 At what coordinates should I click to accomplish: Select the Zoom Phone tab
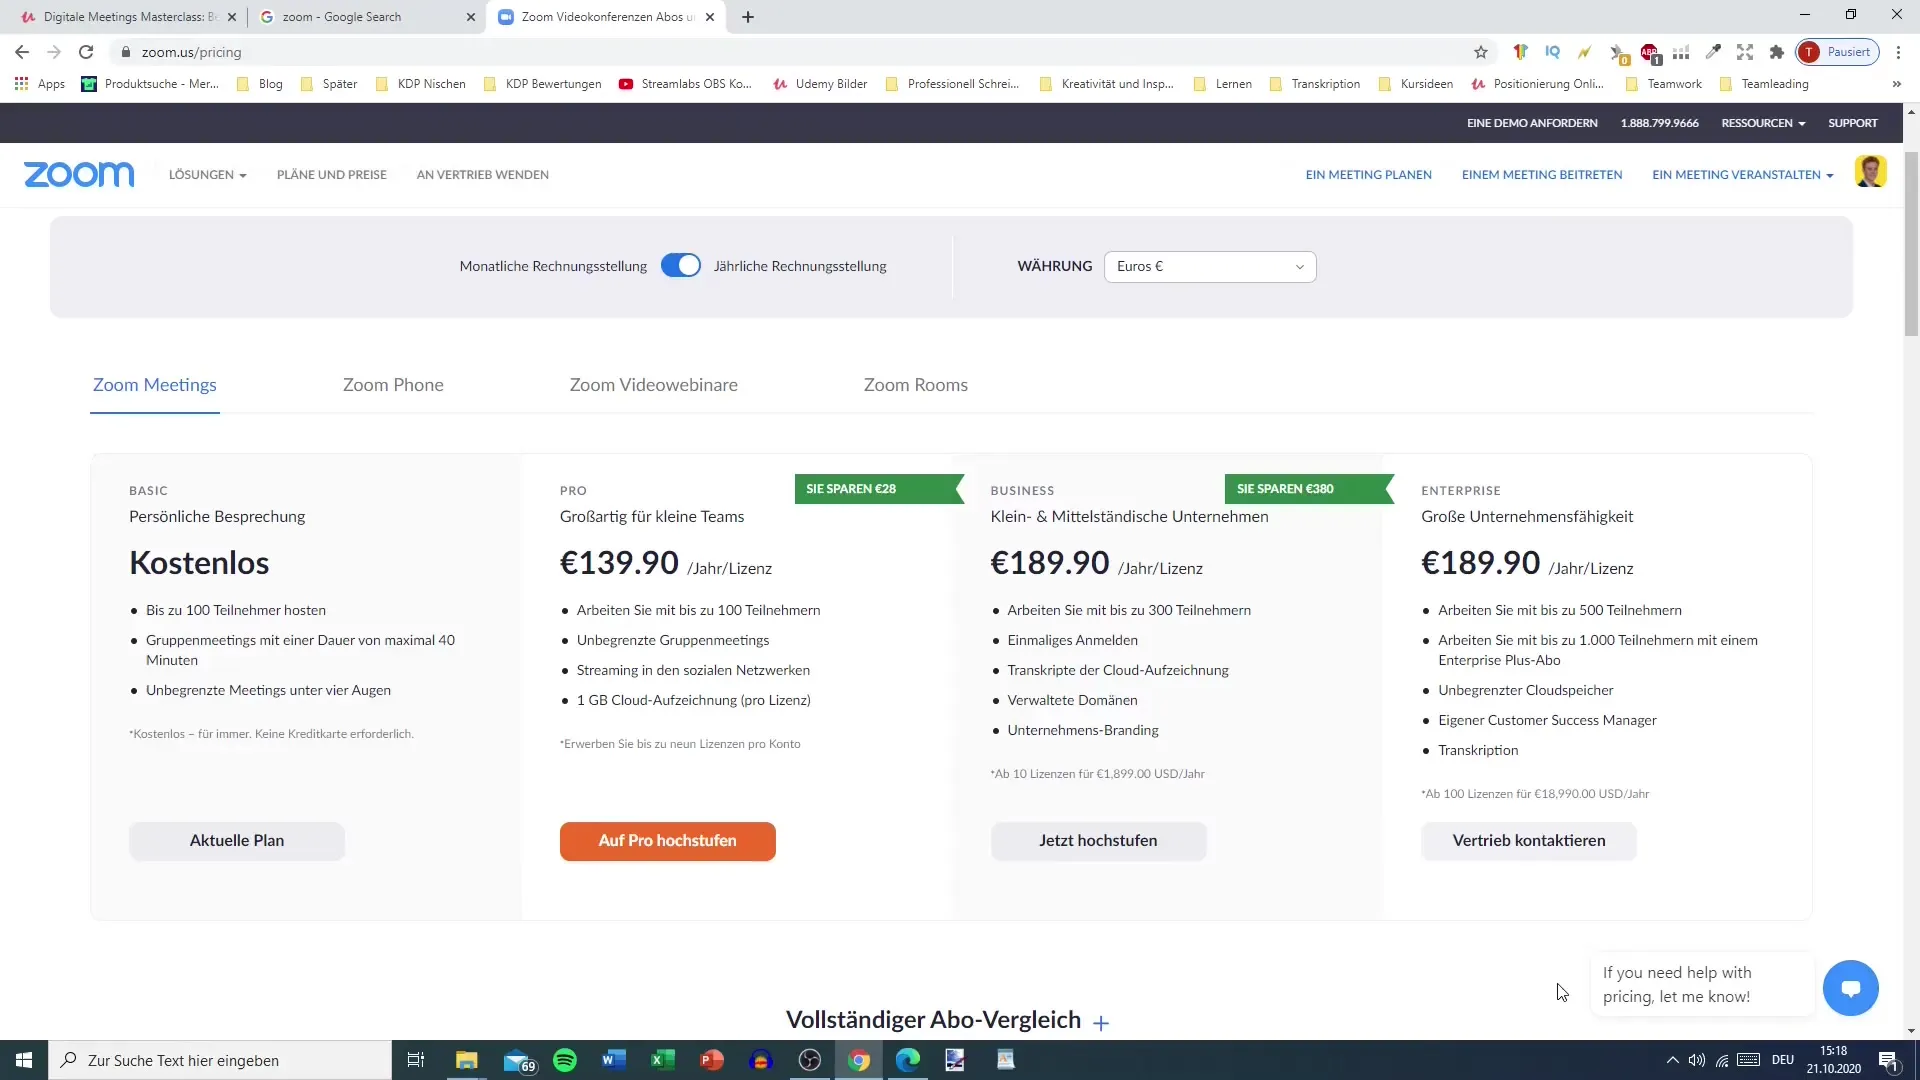tap(393, 384)
